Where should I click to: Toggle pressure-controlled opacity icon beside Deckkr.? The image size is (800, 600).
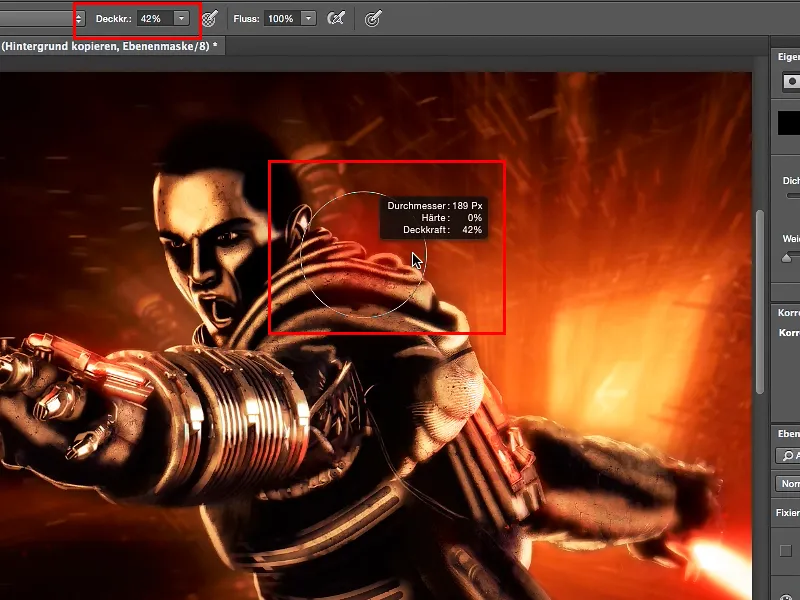click(x=209, y=18)
